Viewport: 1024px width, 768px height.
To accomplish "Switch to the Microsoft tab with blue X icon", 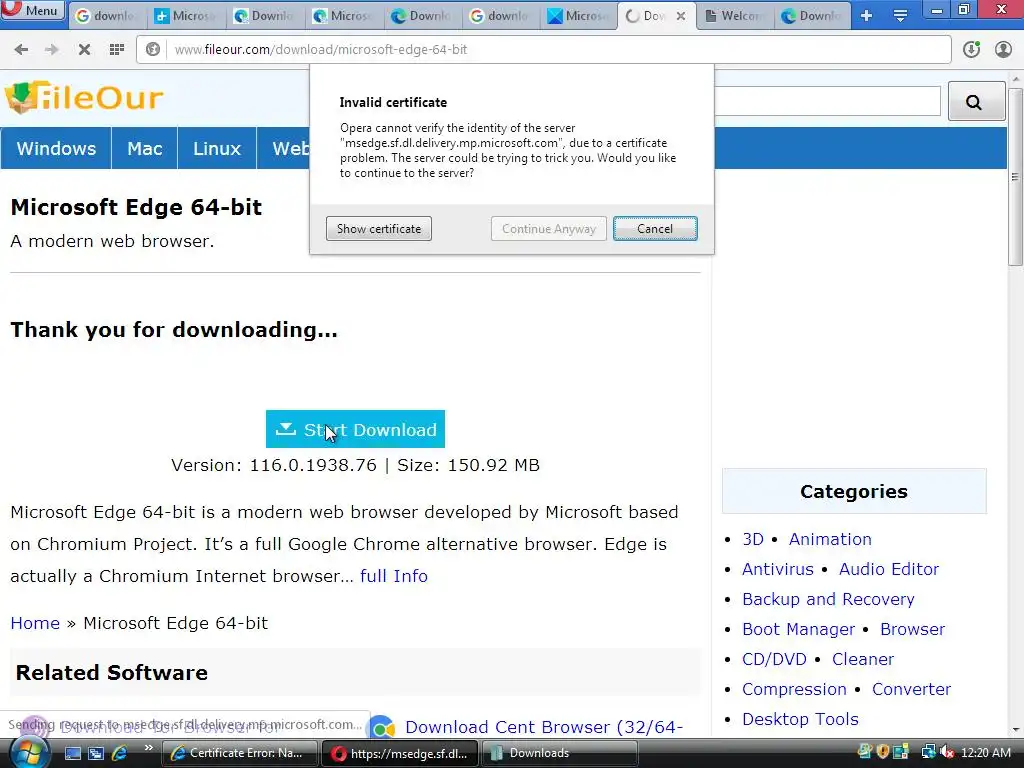I will coord(579,16).
